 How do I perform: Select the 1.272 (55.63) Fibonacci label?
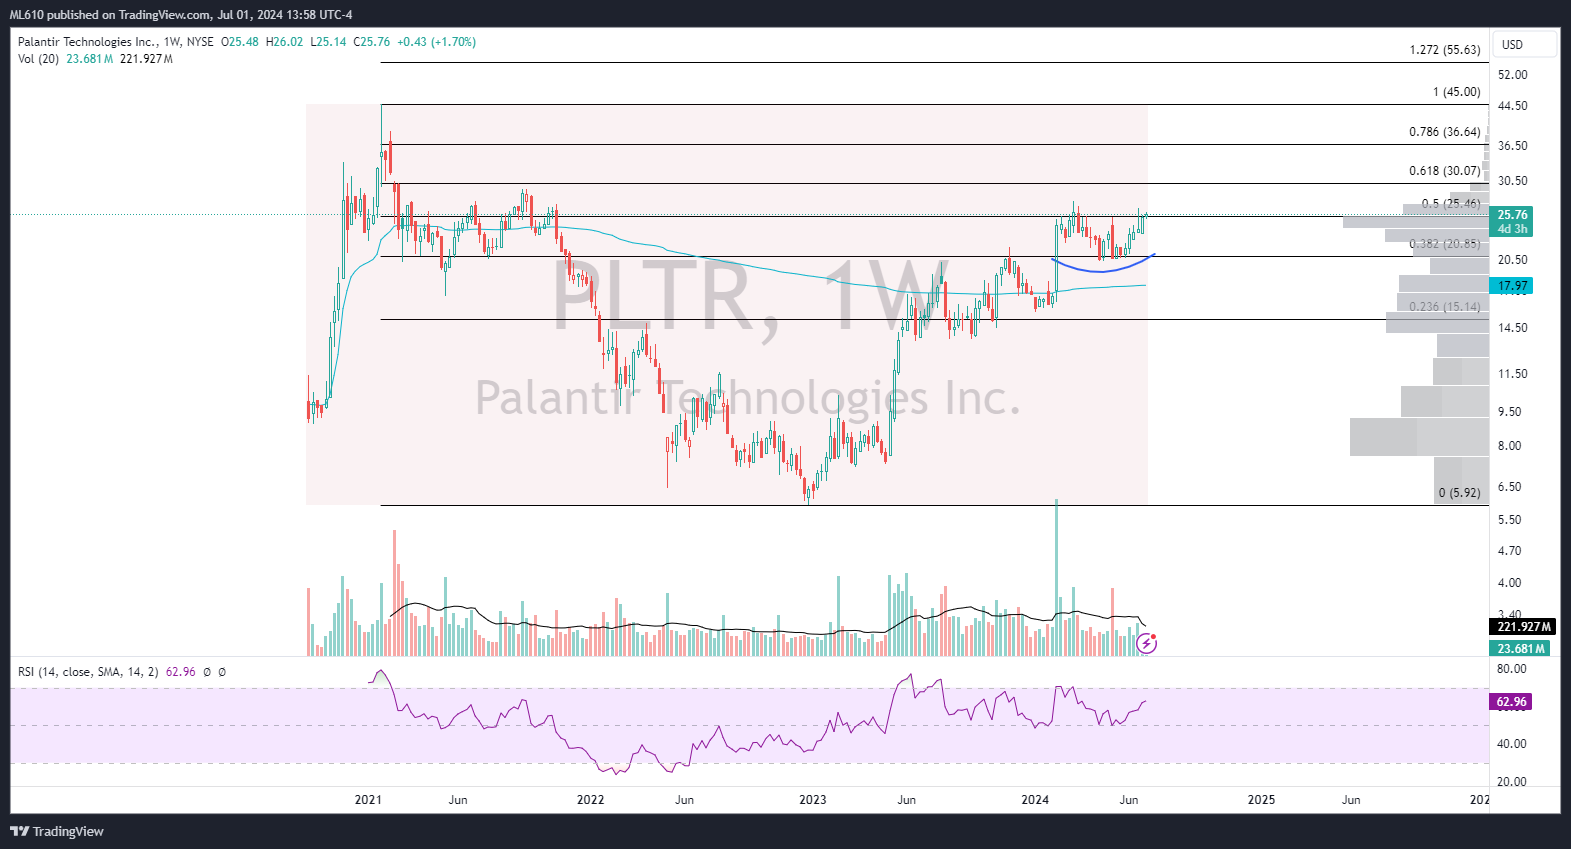coord(1445,50)
